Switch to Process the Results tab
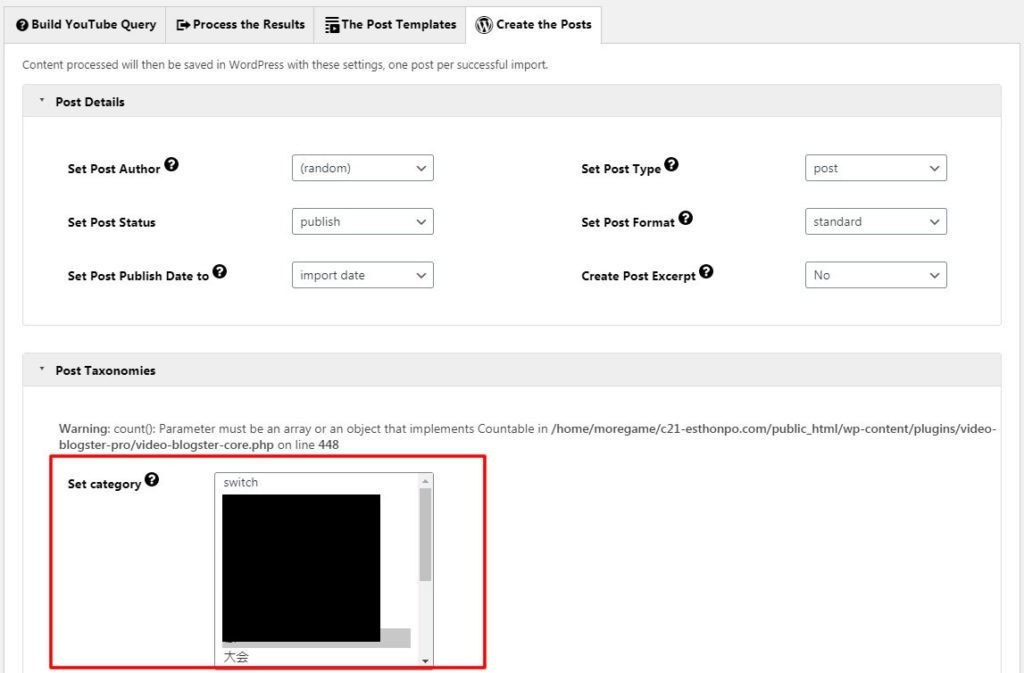 tap(240, 25)
